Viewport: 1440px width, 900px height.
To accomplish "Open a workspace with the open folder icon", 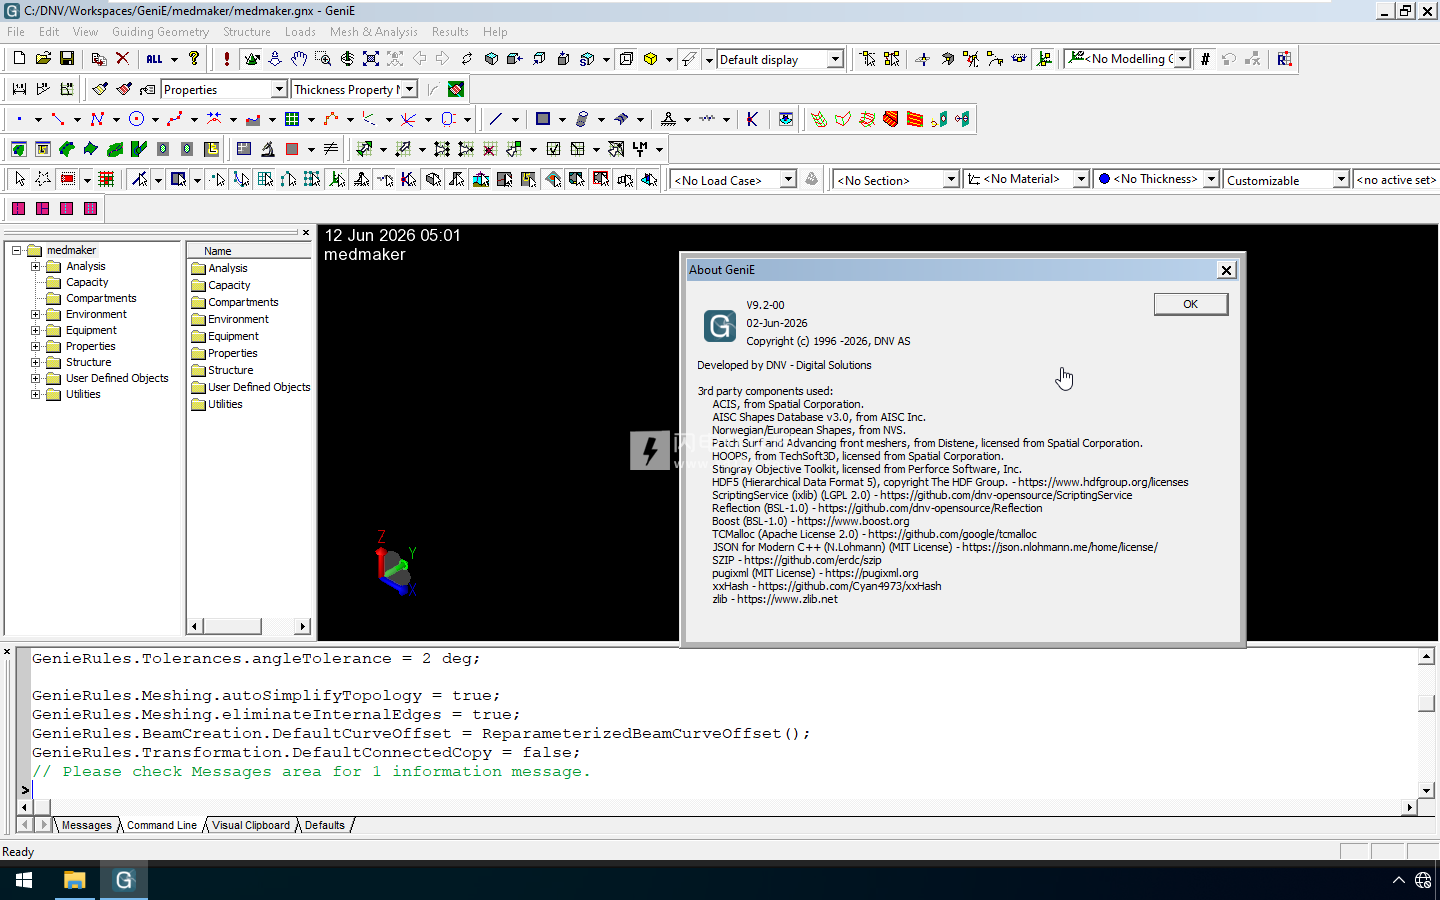I will coord(43,59).
